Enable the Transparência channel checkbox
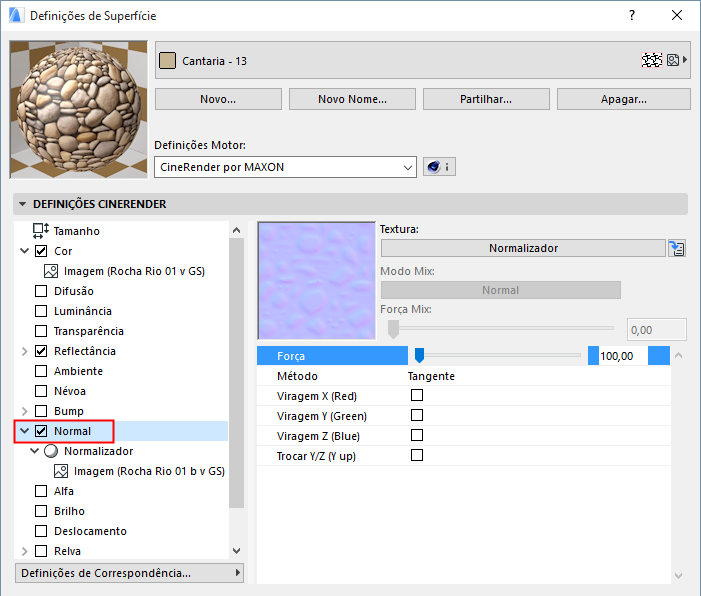Screen dimensions: 701x596 [x=41, y=331]
